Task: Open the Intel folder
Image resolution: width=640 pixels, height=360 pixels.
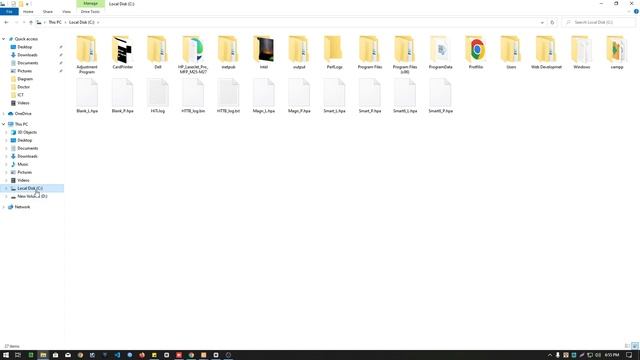Action: tap(264, 52)
